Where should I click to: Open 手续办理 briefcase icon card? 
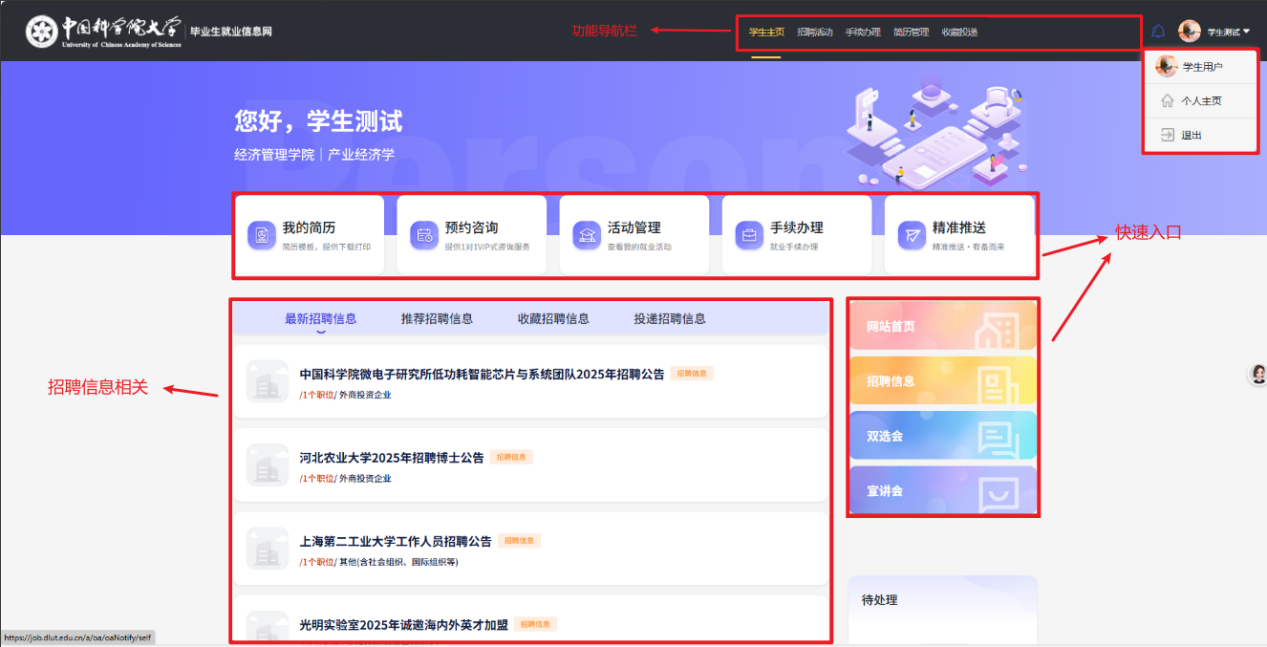(x=748, y=235)
